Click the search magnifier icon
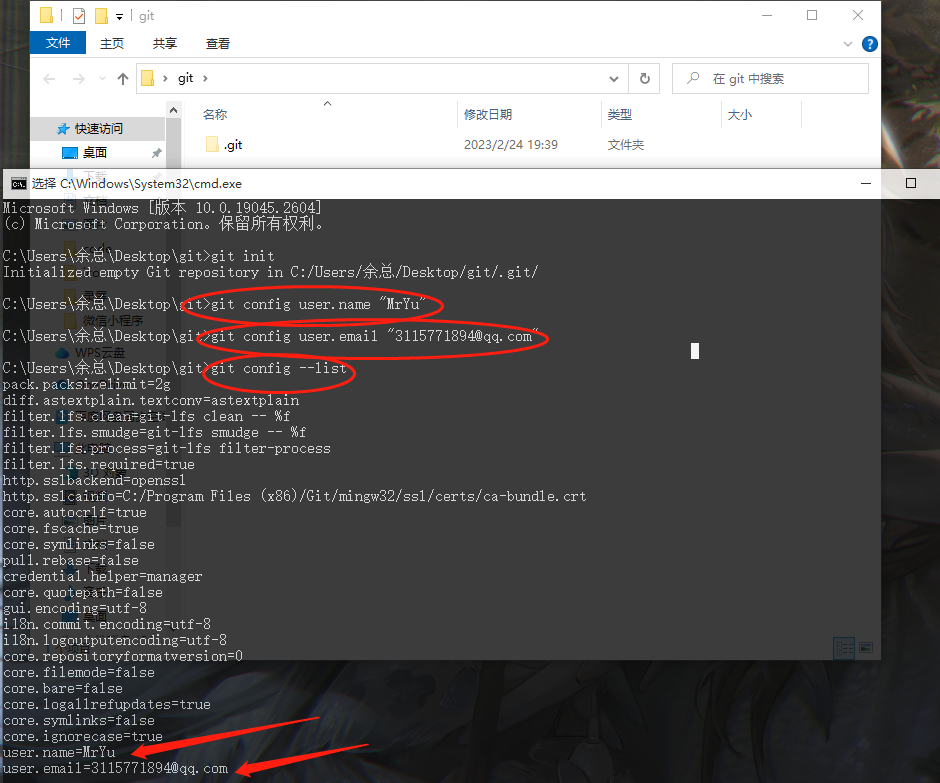The width and height of the screenshot is (940, 783). coord(693,79)
